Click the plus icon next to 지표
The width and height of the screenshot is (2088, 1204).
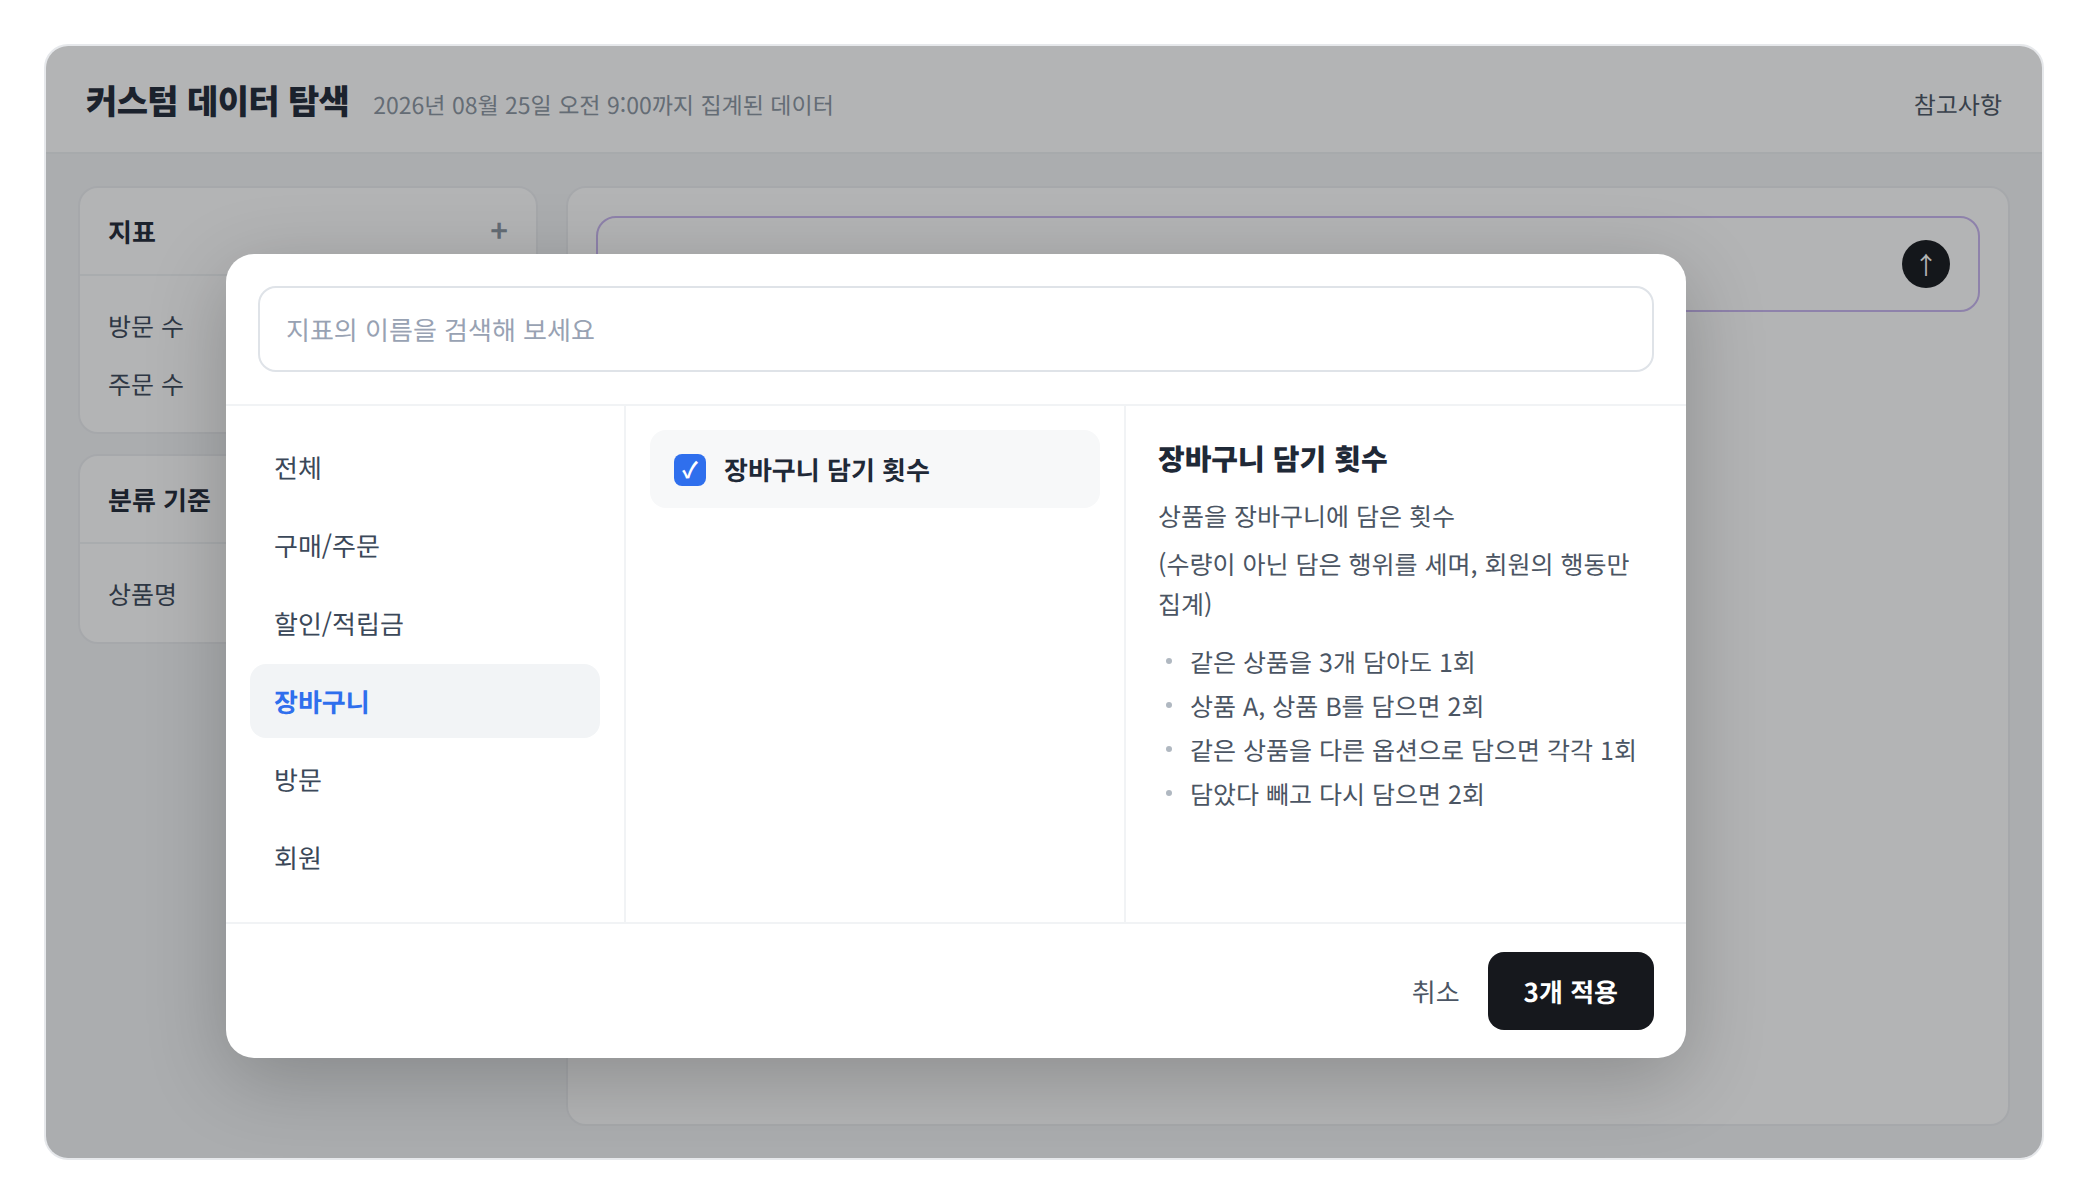tap(499, 231)
